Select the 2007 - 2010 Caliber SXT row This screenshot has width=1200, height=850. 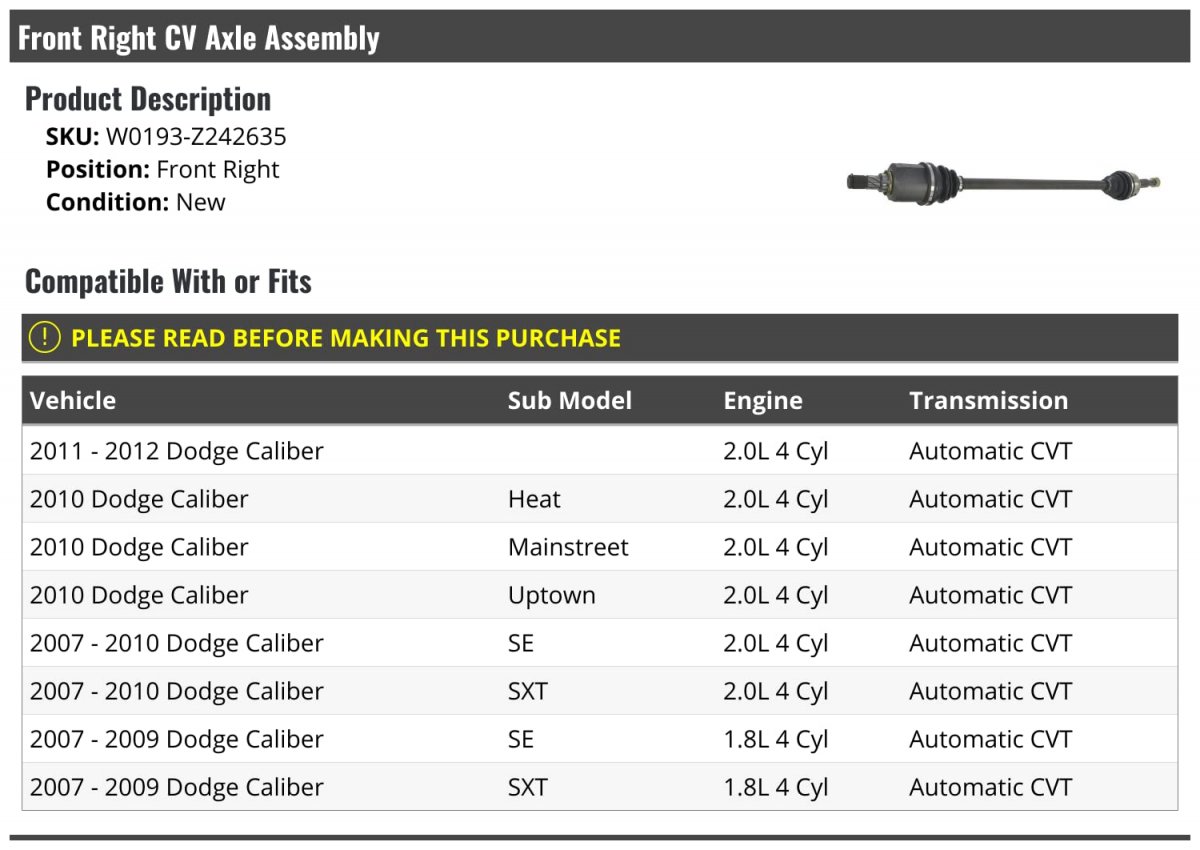click(x=177, y=691)
